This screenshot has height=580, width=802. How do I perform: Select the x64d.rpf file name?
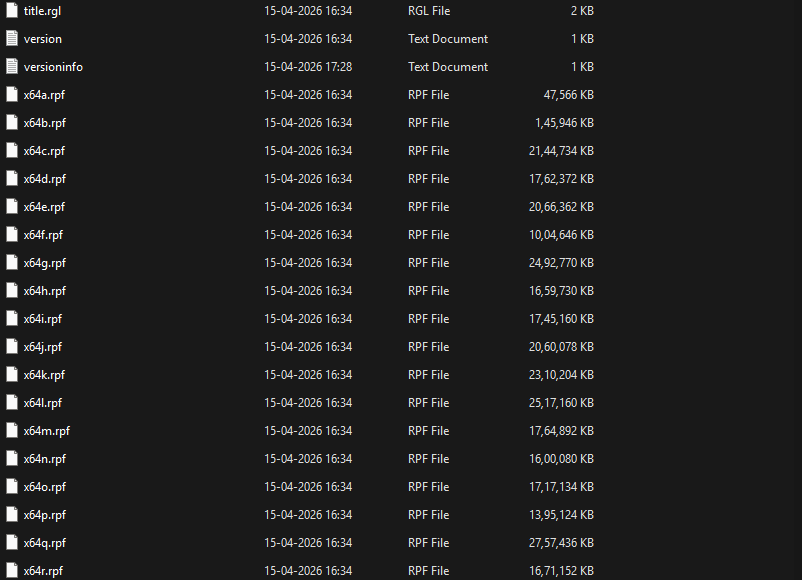tap(44, 179)
